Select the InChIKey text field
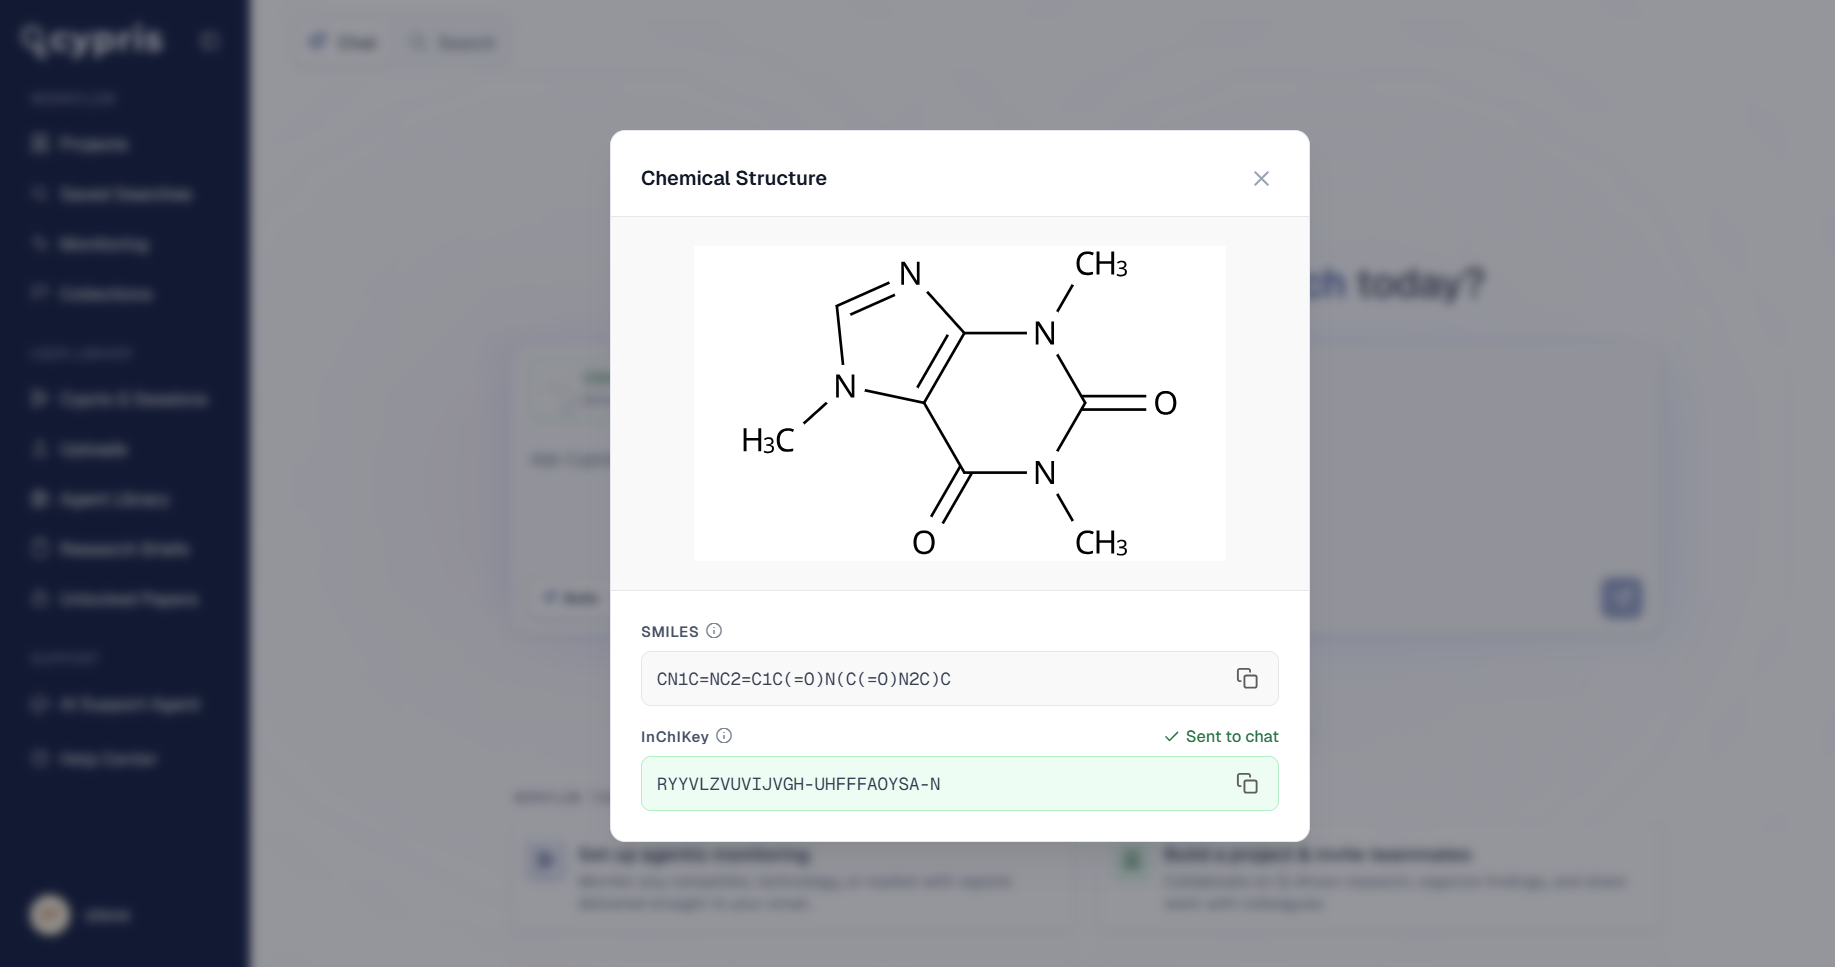Image resolution: width=1835 pixels, height=967 pixels. pyautogui.click(x=959, y=783)
